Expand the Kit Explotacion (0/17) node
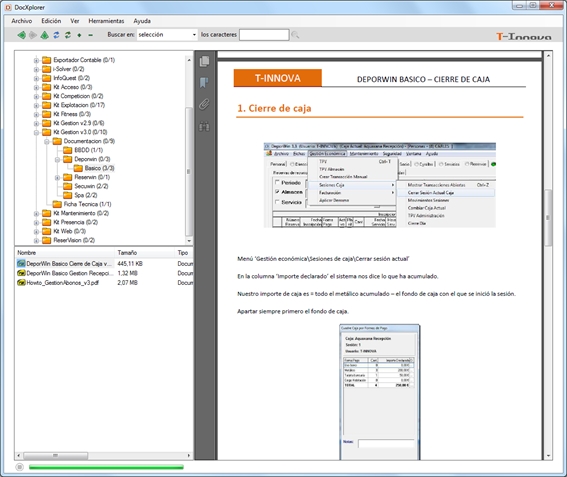567x477 pixels. pyautogui.click(x=36, y=106)
